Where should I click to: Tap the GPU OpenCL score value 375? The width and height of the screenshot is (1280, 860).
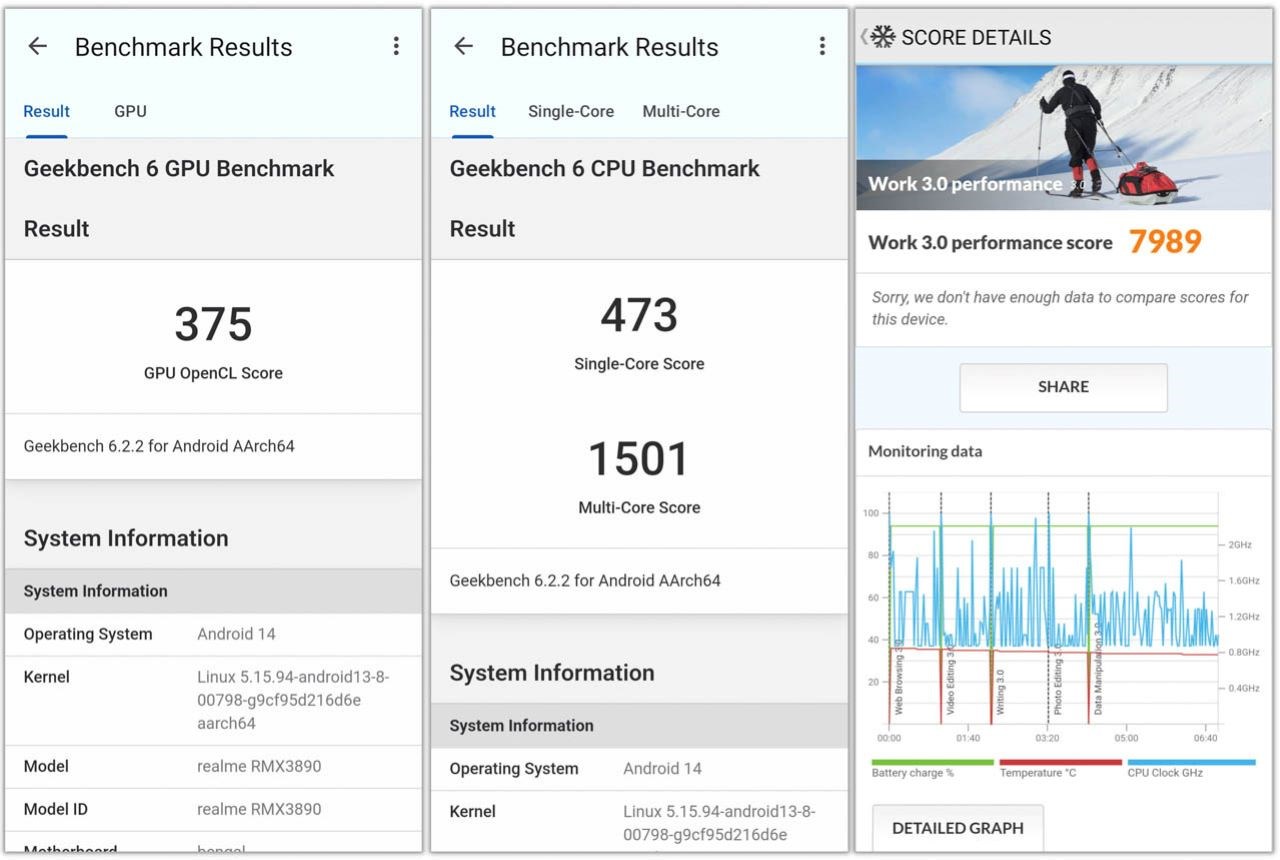[x=213, y=324]
